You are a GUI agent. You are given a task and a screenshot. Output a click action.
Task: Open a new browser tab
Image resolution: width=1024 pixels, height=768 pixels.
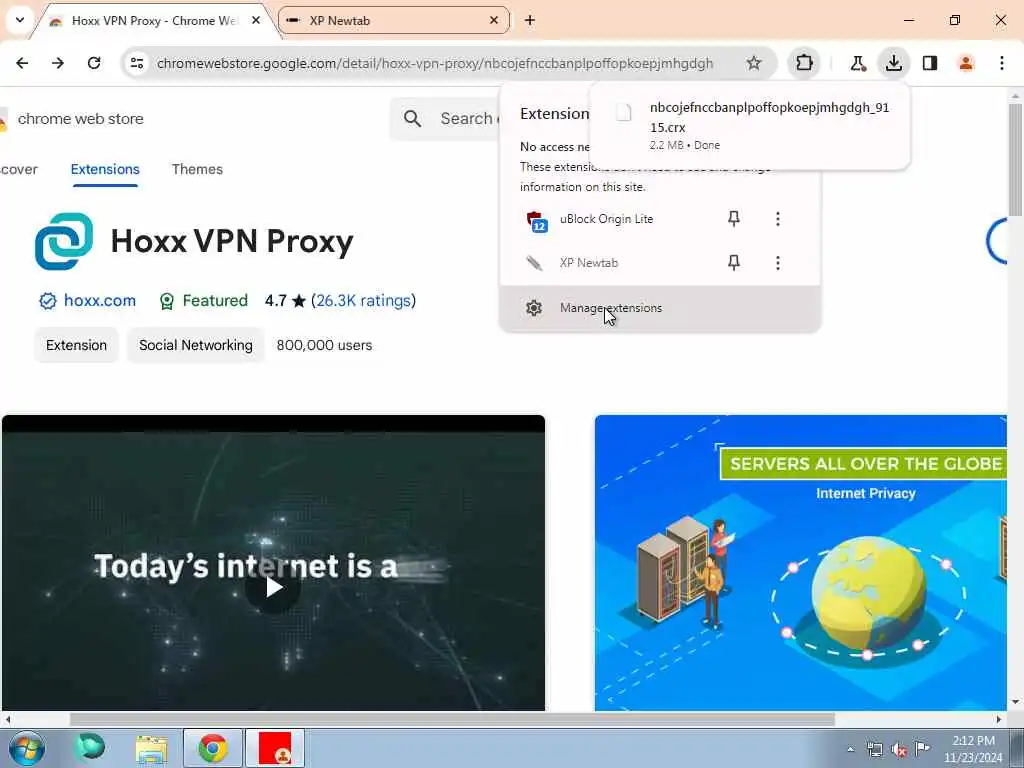pyautogui.click(x=530, y=20)
